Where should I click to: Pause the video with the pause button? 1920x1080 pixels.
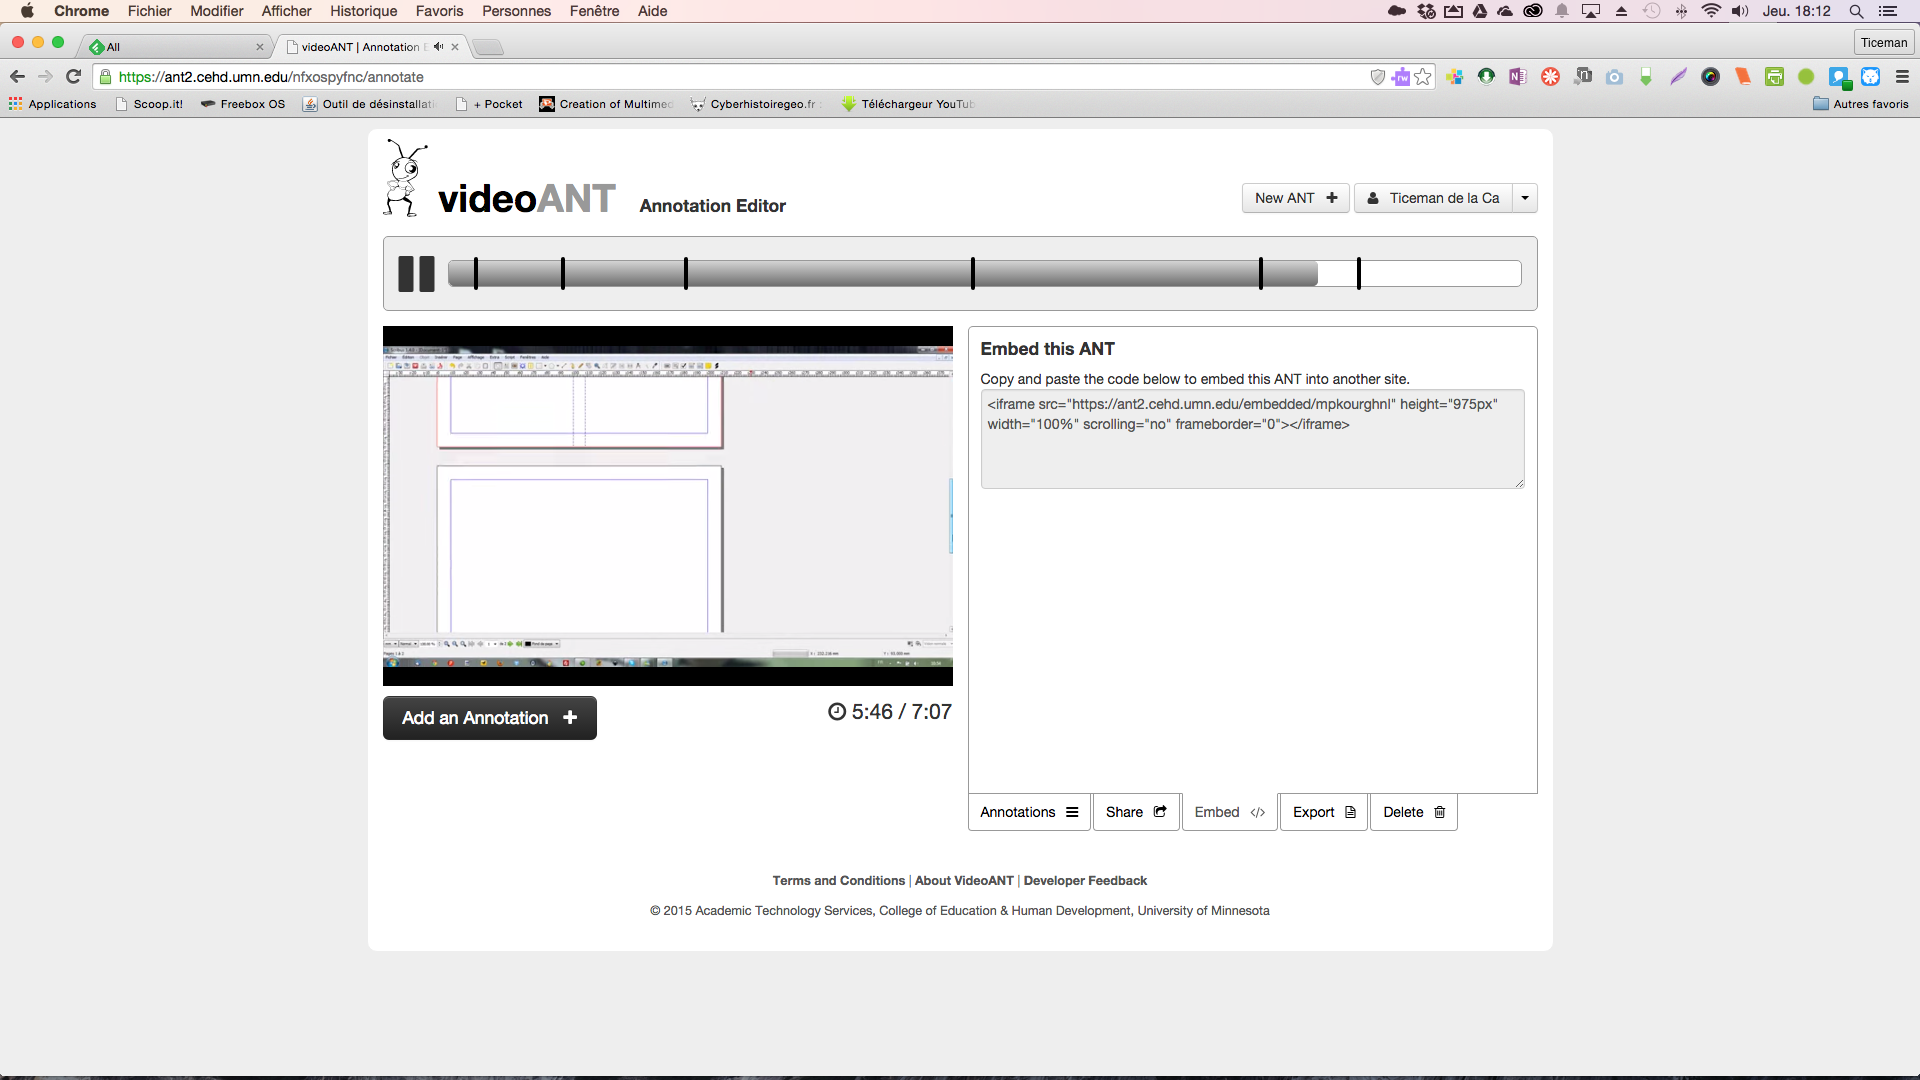point(416,274)
